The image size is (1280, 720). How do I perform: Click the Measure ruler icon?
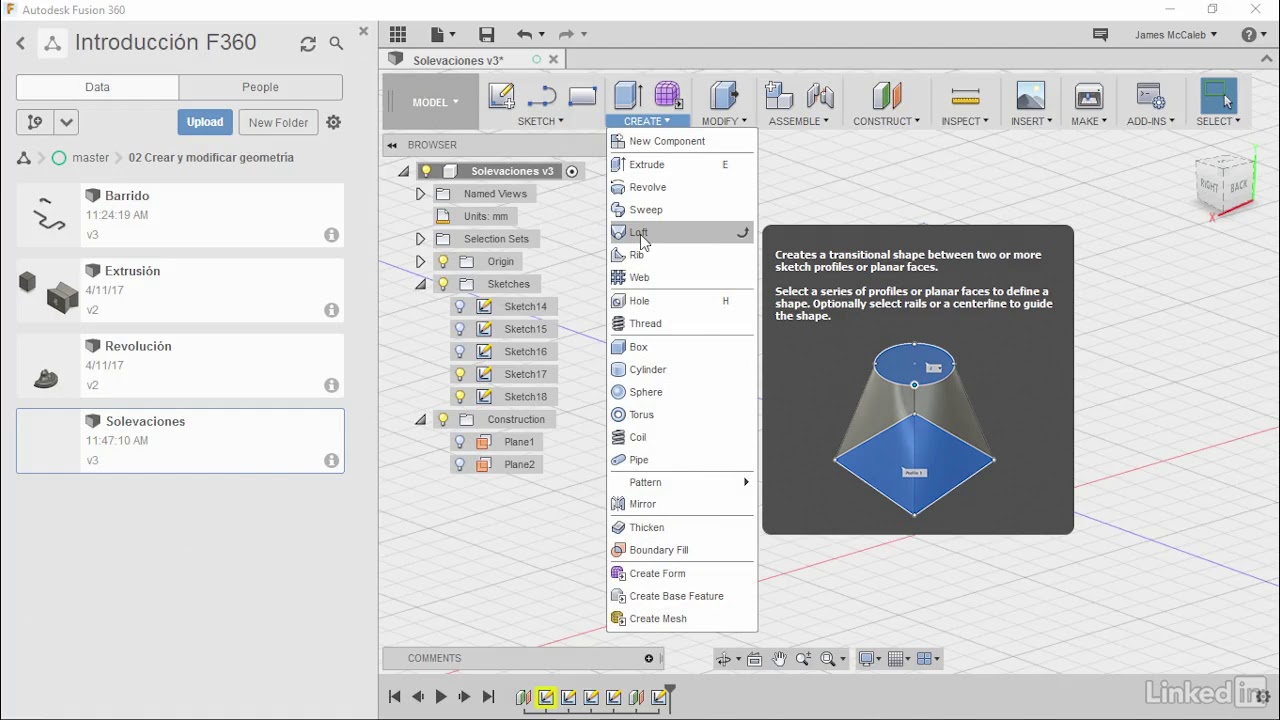click(x=965, y=96)
